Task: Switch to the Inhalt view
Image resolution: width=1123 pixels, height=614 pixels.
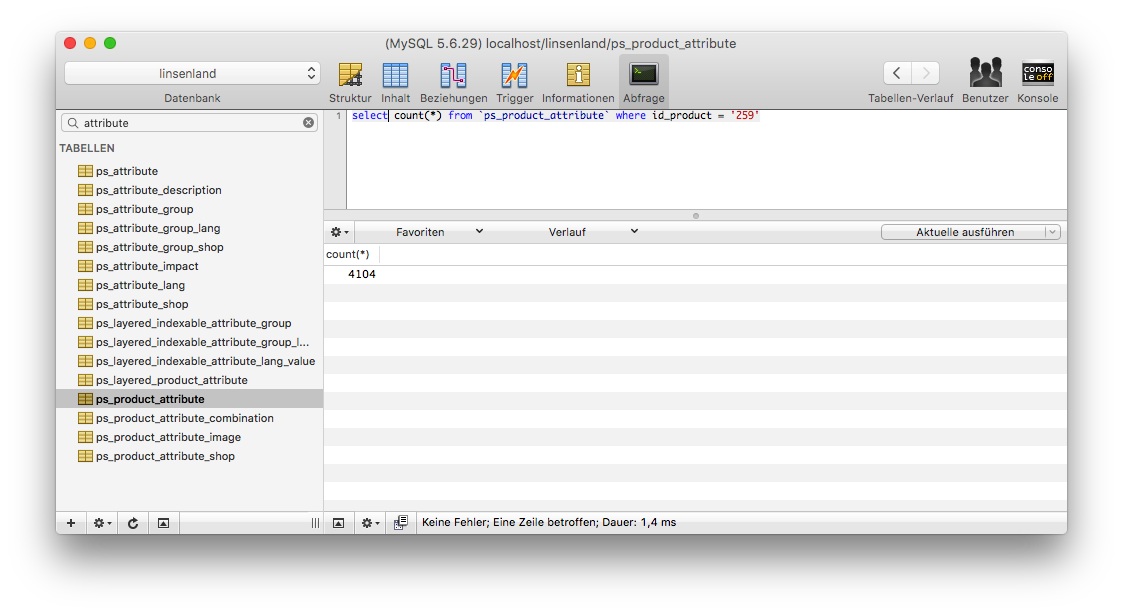Action: click(x=395, y=82)
